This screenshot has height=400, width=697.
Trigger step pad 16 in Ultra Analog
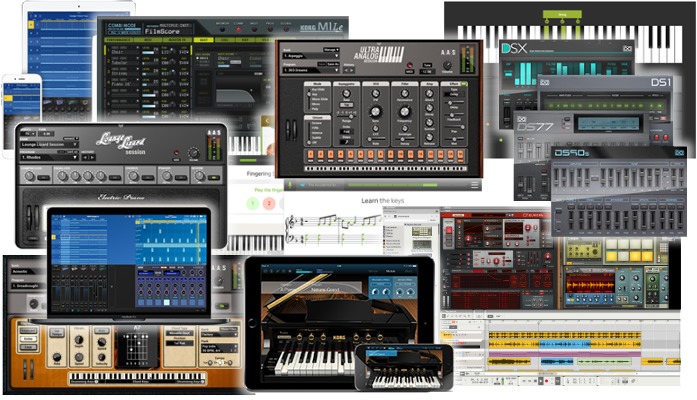tap(461, 155)
